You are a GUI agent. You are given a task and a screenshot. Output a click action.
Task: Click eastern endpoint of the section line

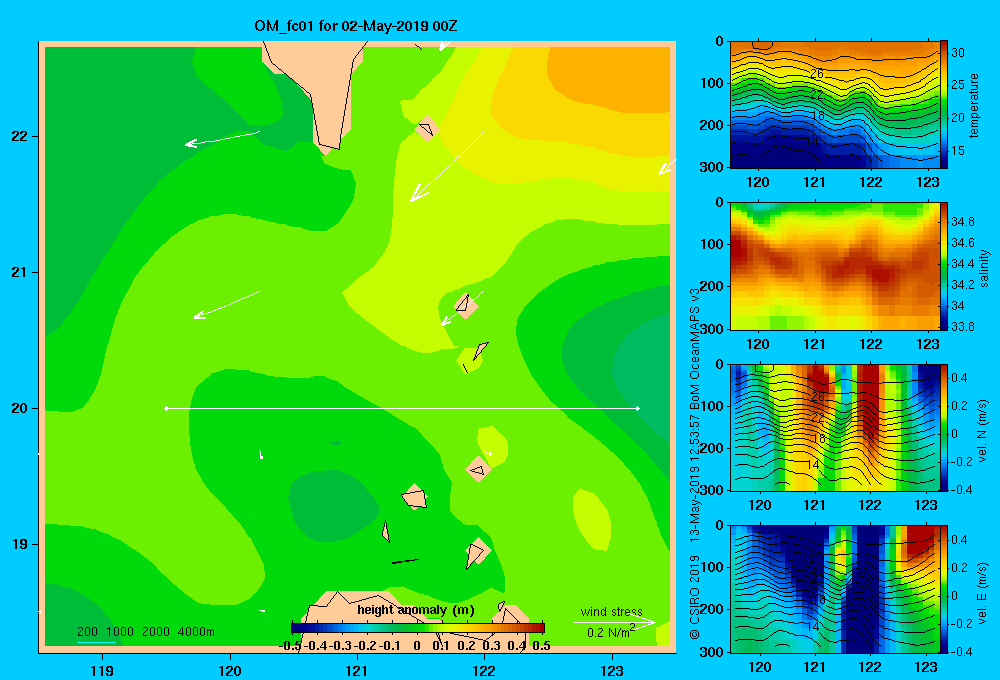(x=638, y=408)
